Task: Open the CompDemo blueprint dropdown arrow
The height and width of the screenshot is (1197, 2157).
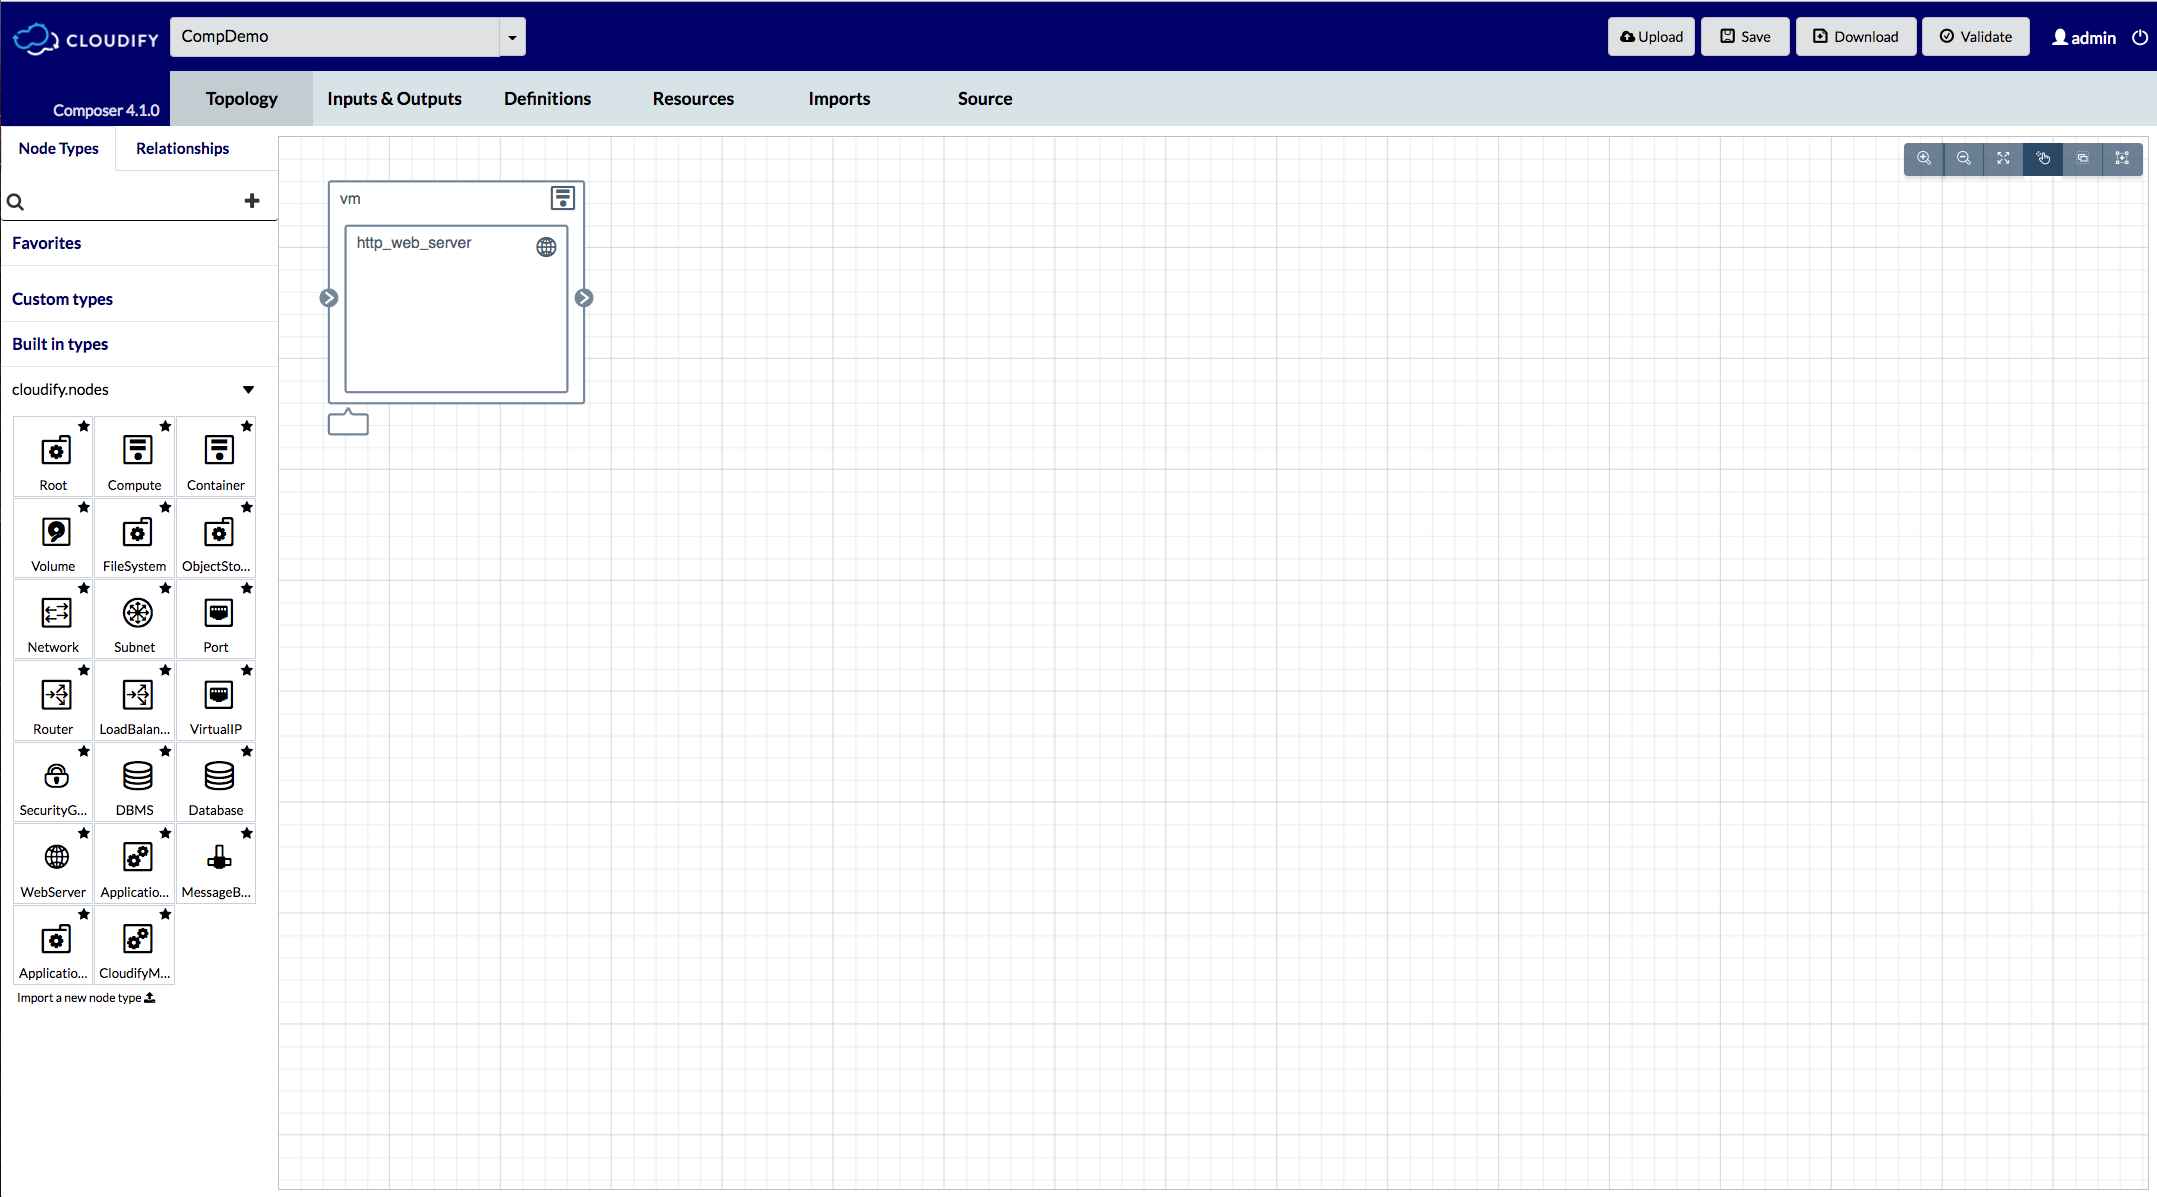Action: [512, 37]
